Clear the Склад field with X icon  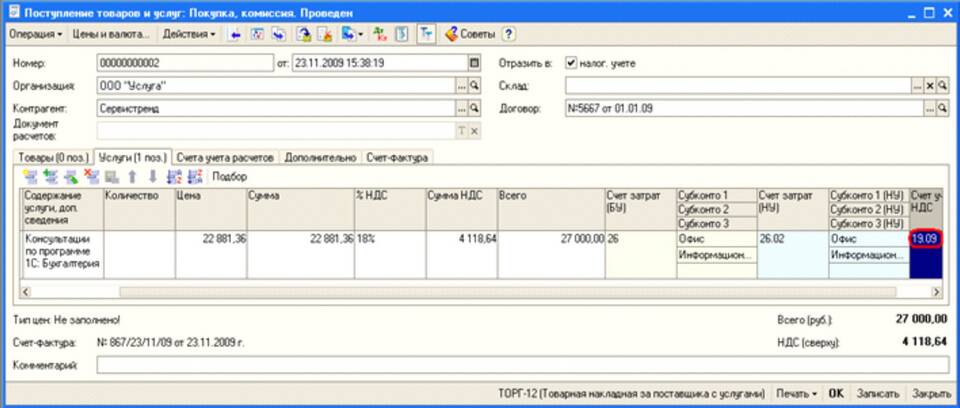tap(930, 86)
